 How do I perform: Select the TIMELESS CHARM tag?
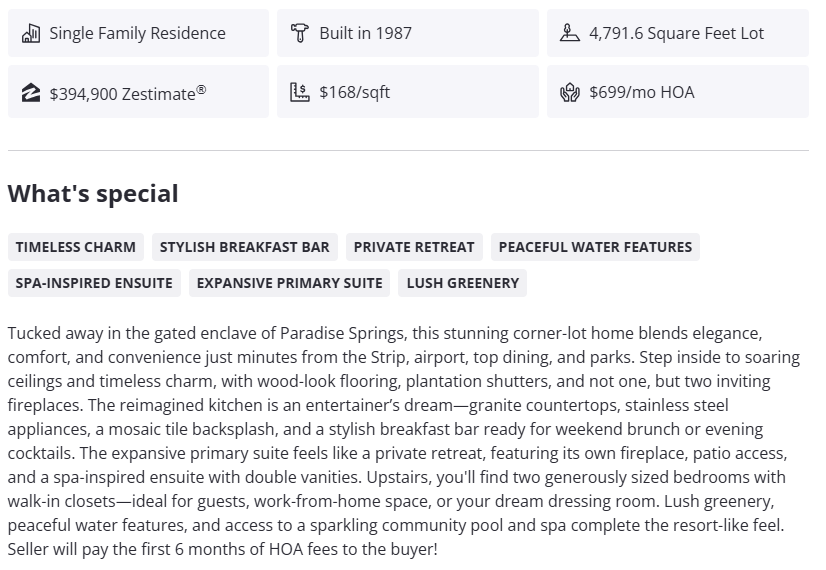pos(76,247)
